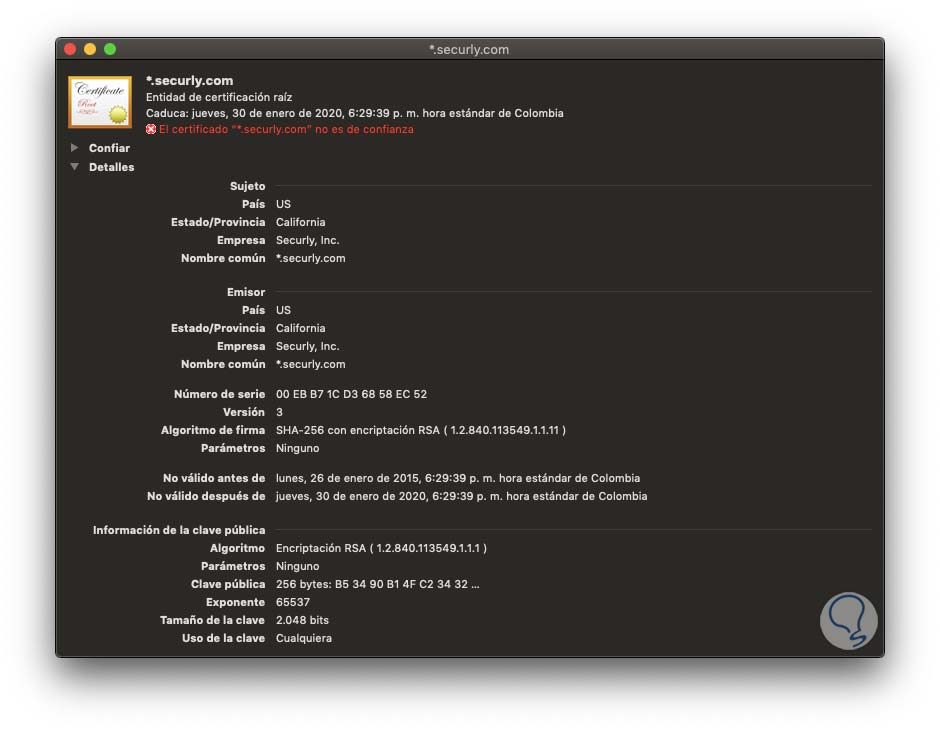940x731 pixels.
Task: Click the Confiar section label
Action: (x=109, y=148)
